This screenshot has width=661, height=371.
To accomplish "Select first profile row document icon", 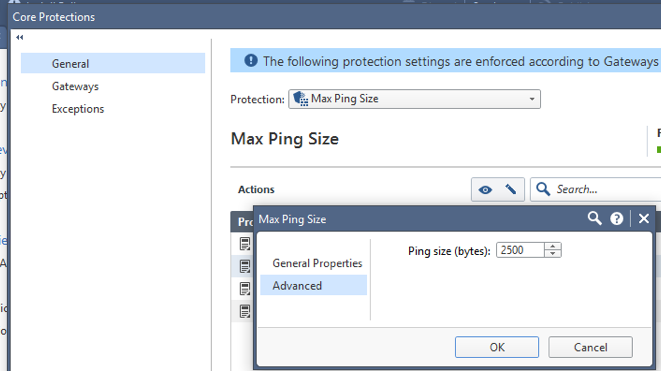I will pyautogui.click(x=245, y=244).
